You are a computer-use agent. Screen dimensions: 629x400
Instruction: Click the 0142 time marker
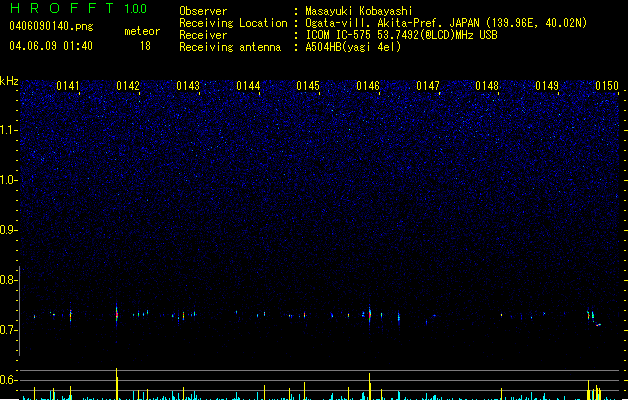(128, 86)
